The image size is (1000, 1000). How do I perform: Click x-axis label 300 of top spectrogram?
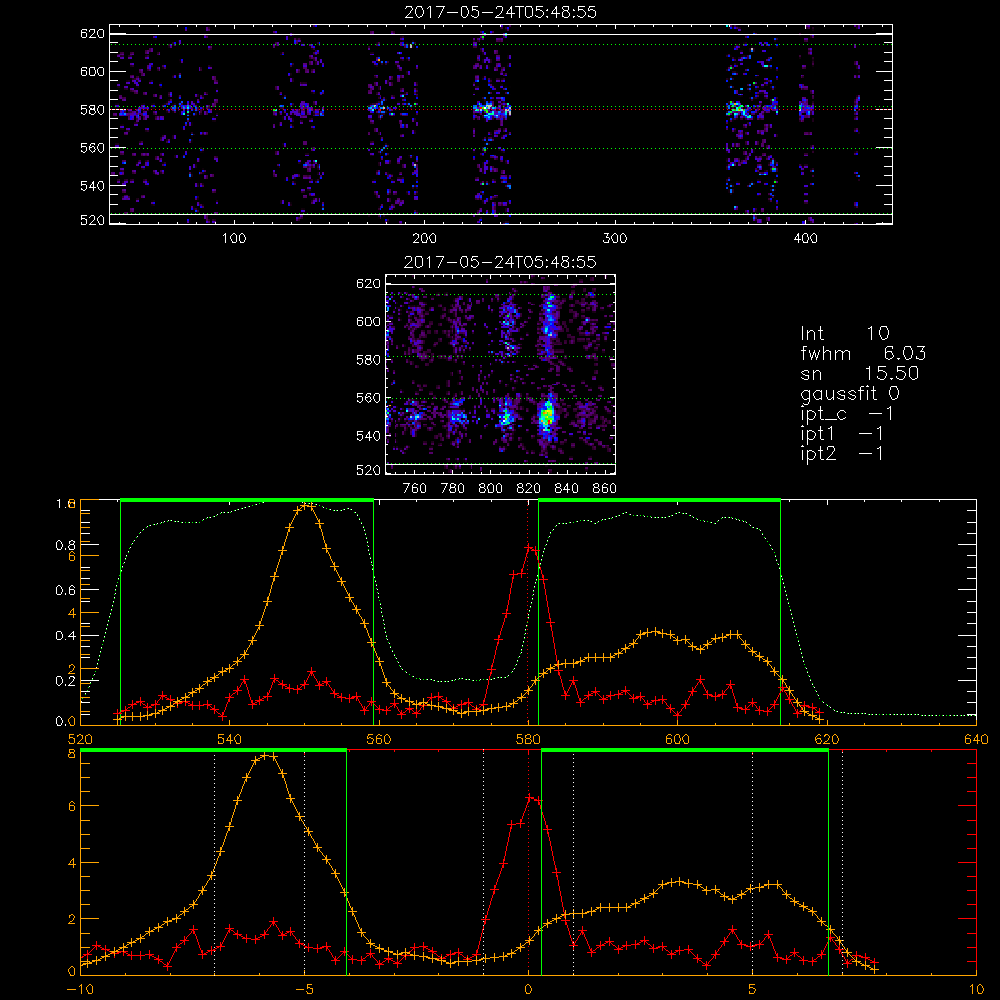[x=615, y=239]
